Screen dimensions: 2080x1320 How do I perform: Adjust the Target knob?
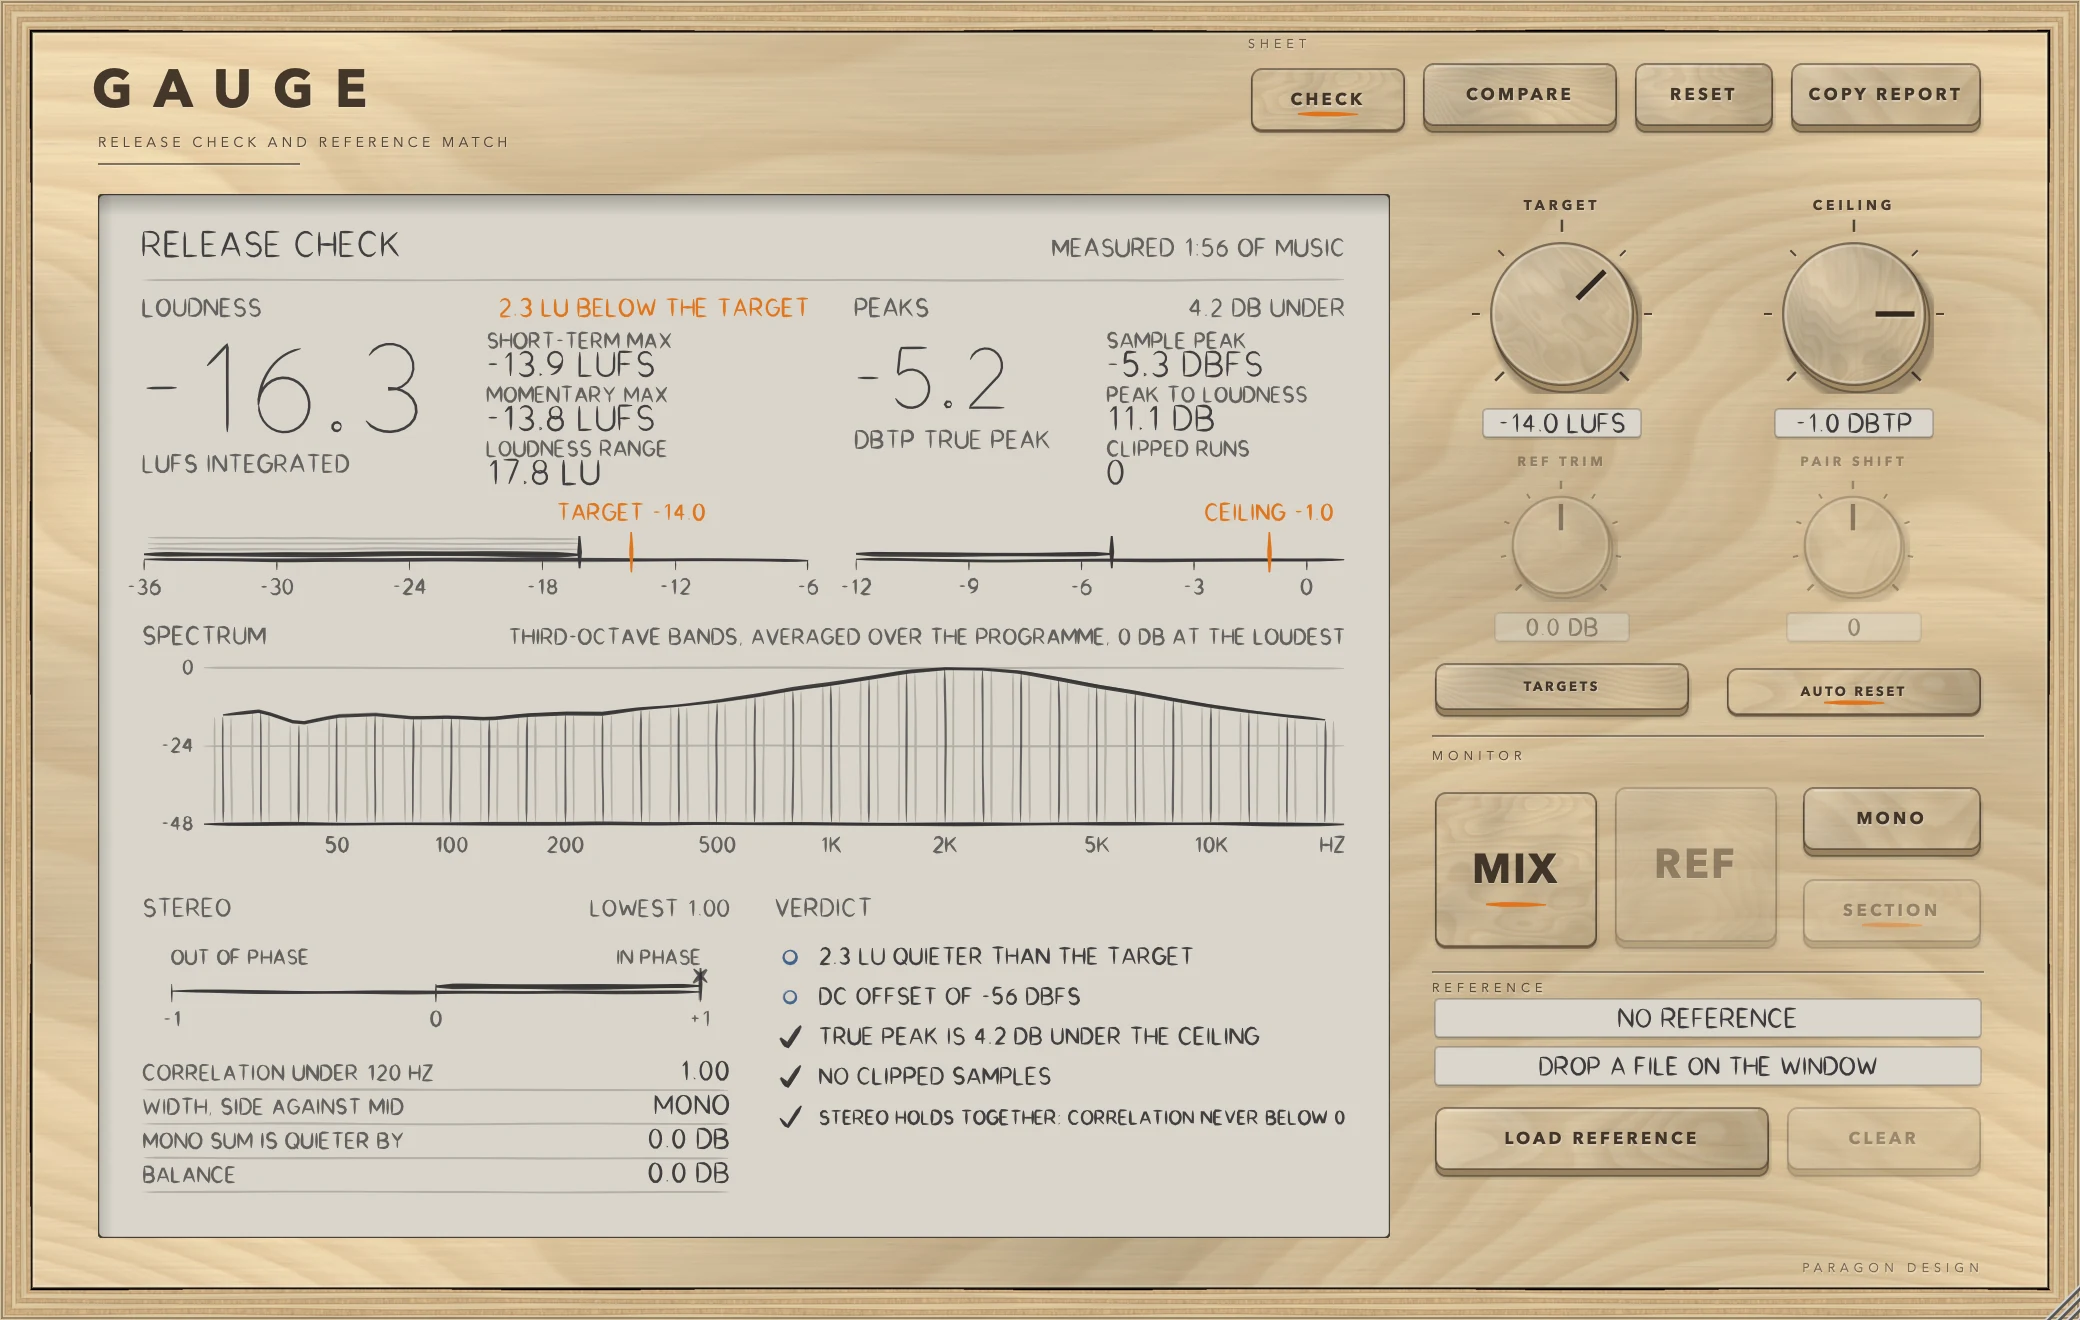point(1562,315)
